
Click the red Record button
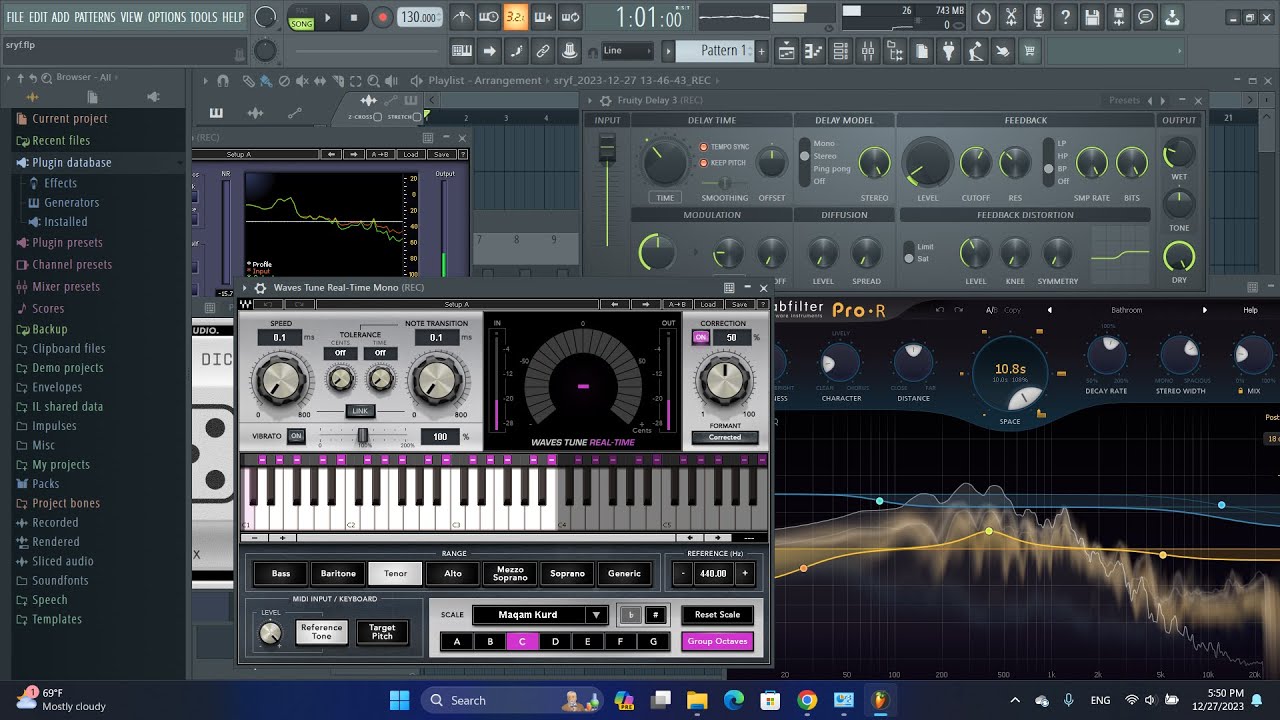tap(382, 17)
